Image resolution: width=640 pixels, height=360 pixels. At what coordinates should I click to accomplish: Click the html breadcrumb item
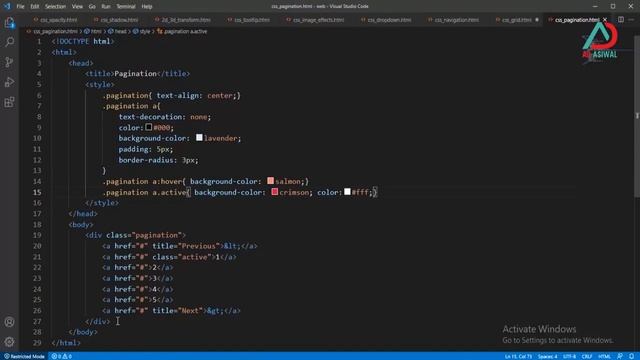click(x=93, y=31)
